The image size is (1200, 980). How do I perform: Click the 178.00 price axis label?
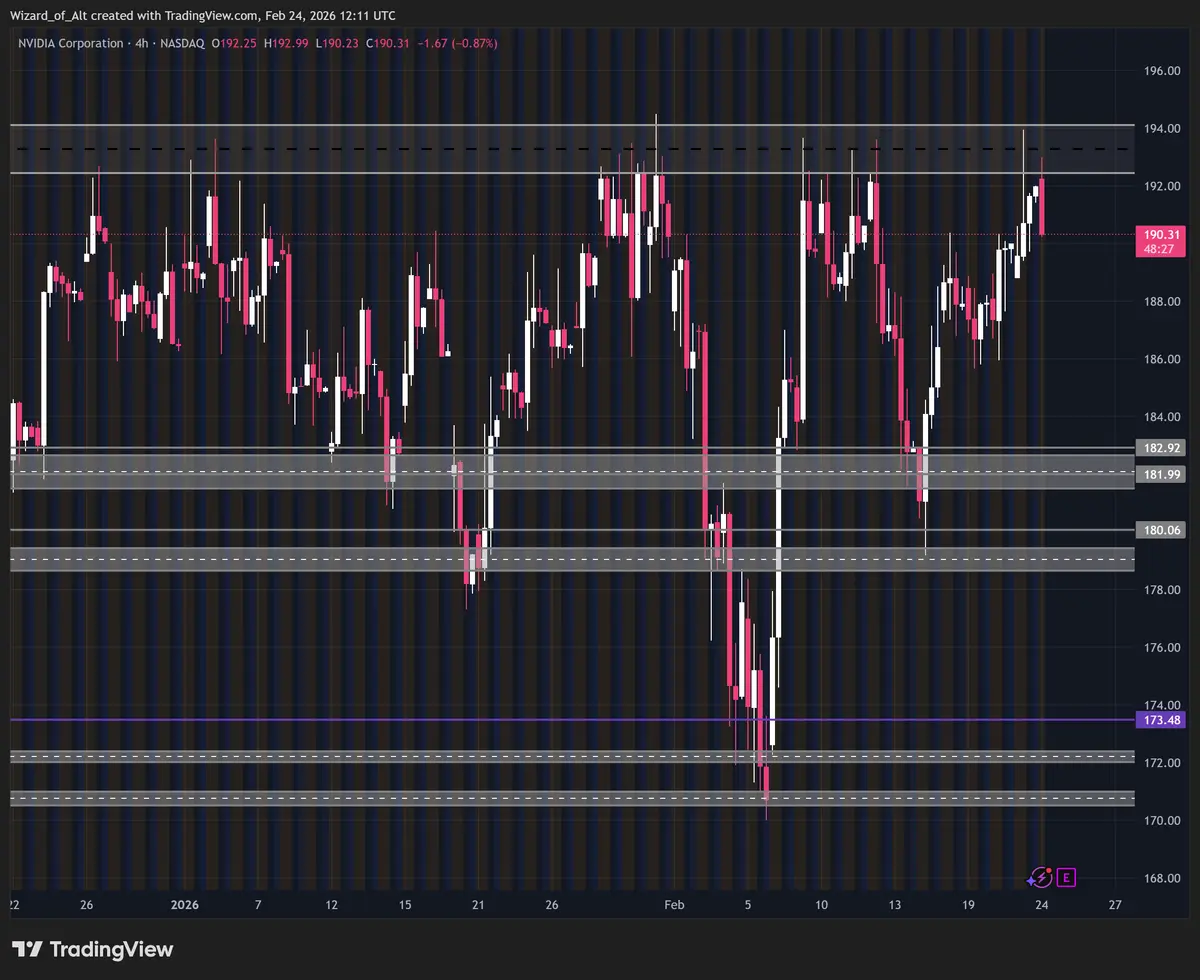click(x=1160, y=590)
